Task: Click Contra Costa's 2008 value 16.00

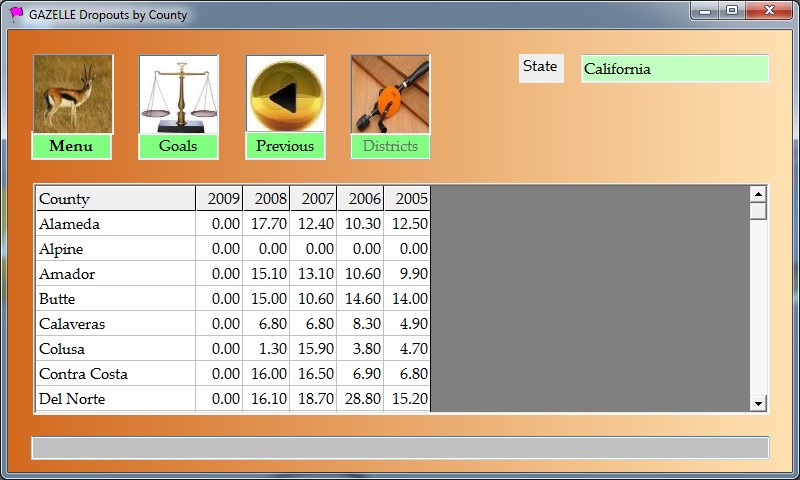Action: click(x=266, y=373)
